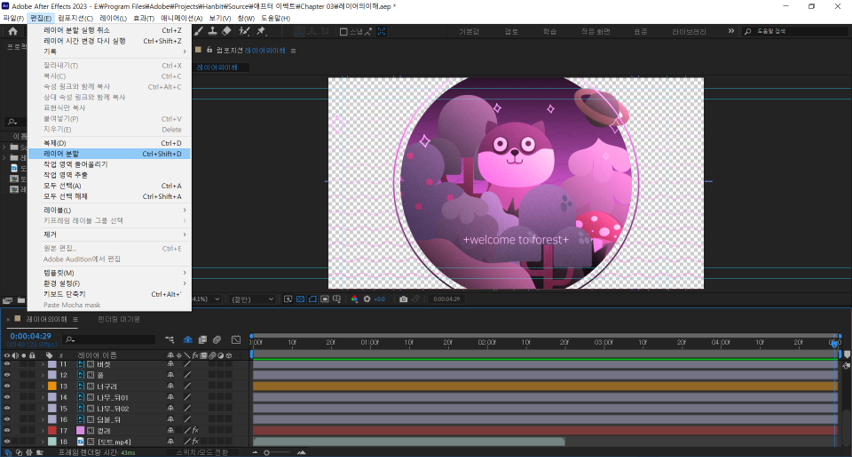Screen dimensions: 852x457
Task: Hide layer 13 너구리 eye toggle
Action: 7,386
